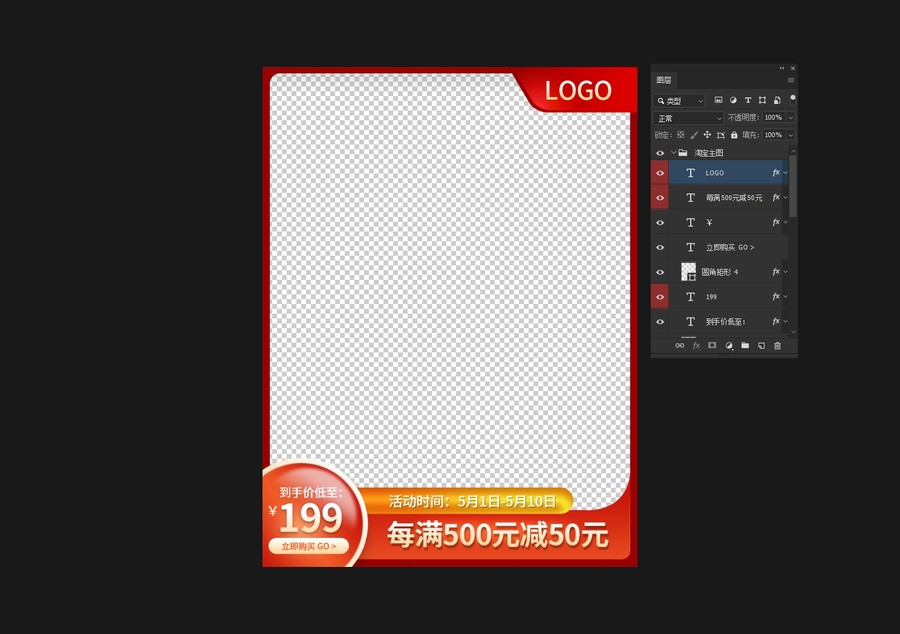The width and height of the screenshot is (900, 634).
Task: Filter layers by type layers icon
Action: 748,100
